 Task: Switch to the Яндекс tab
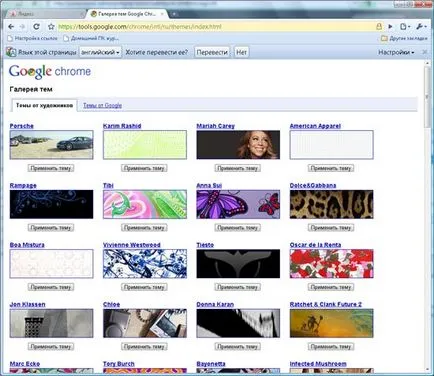point(47,14)
